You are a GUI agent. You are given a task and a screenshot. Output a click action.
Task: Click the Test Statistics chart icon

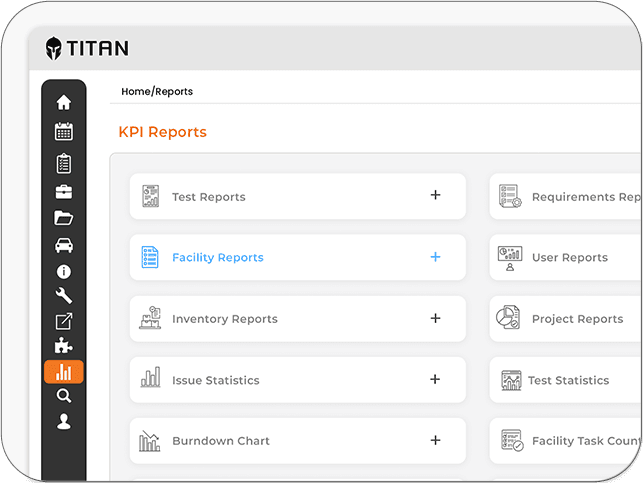coord(511,380)
